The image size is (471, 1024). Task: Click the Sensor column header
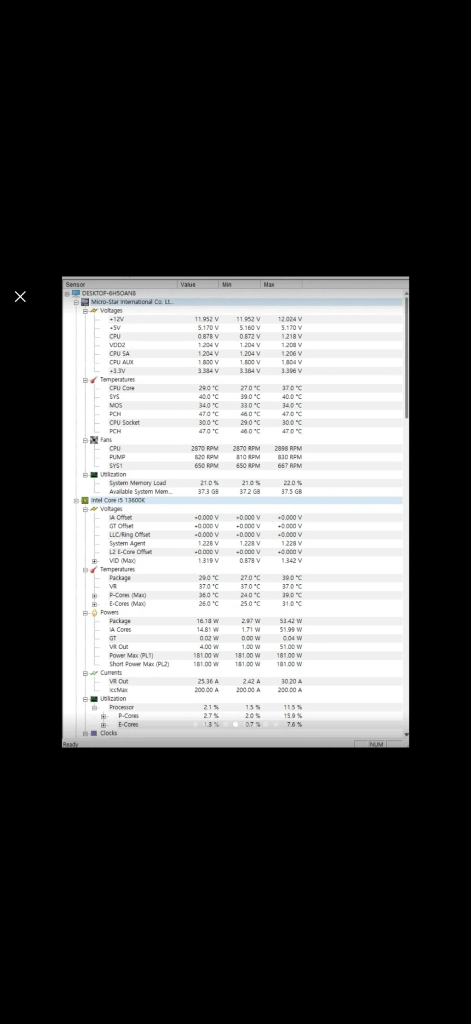pyautogui.click(x=120, y=285)
